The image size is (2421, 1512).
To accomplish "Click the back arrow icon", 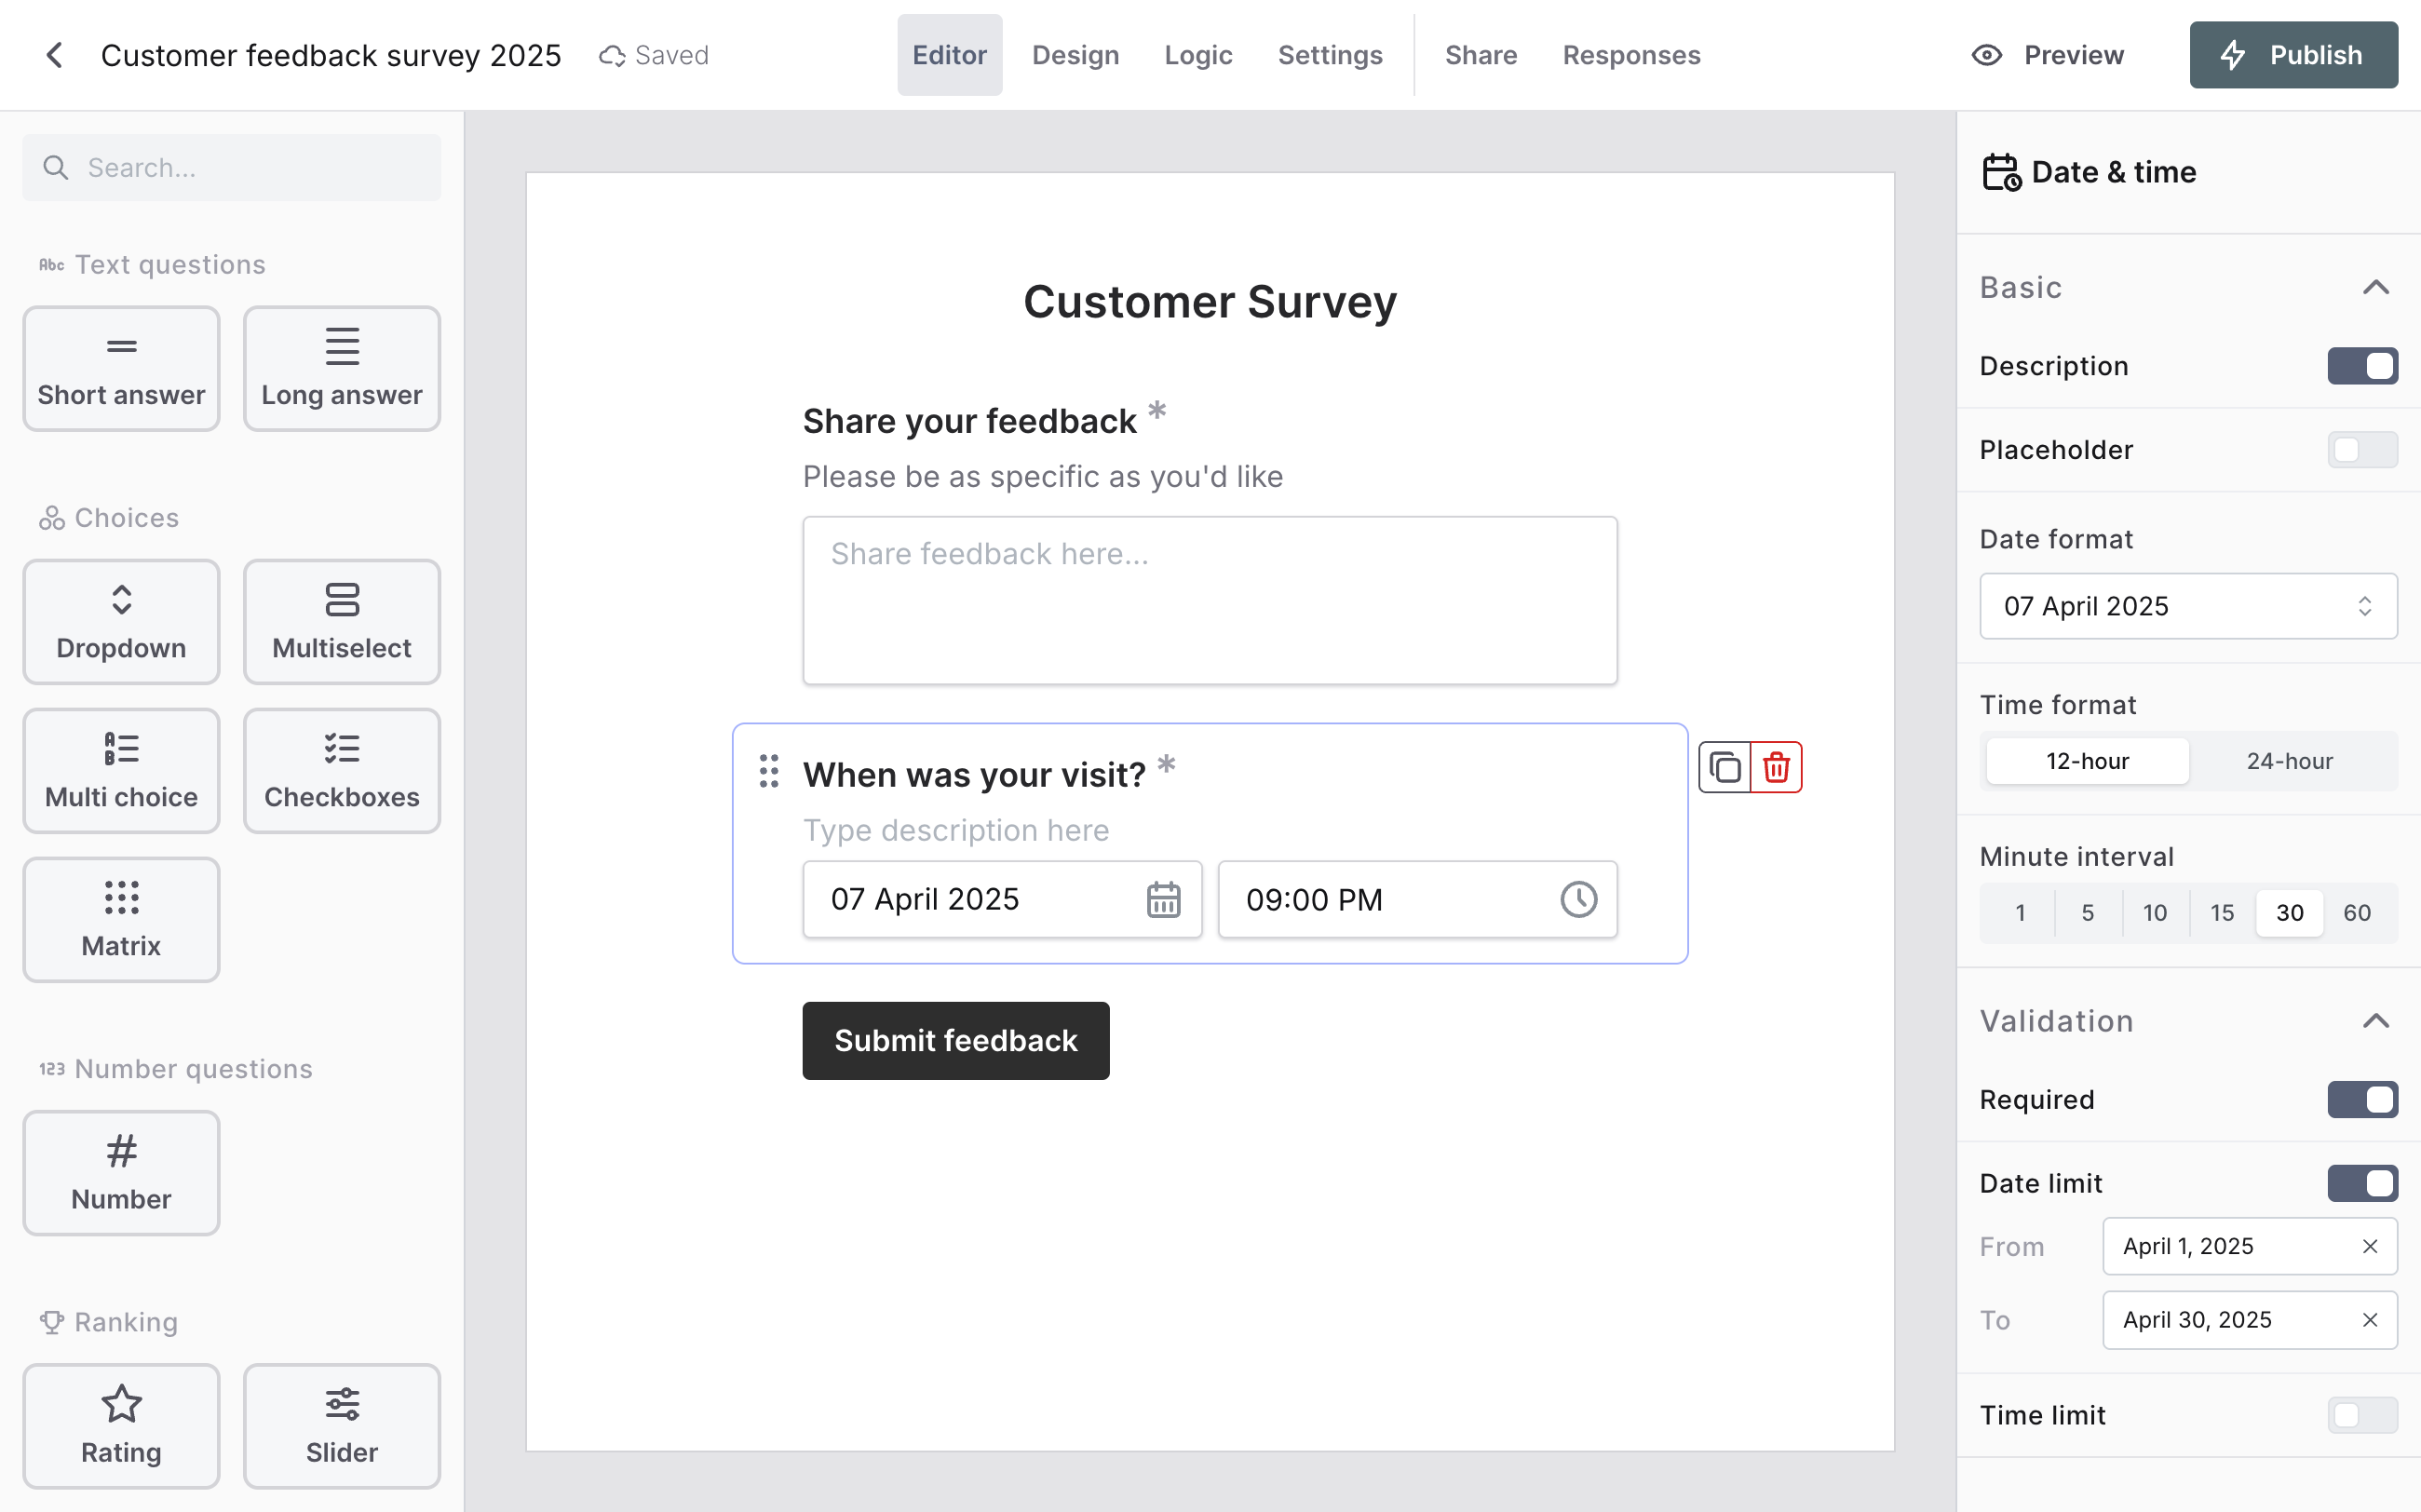I will coord(54,55).
